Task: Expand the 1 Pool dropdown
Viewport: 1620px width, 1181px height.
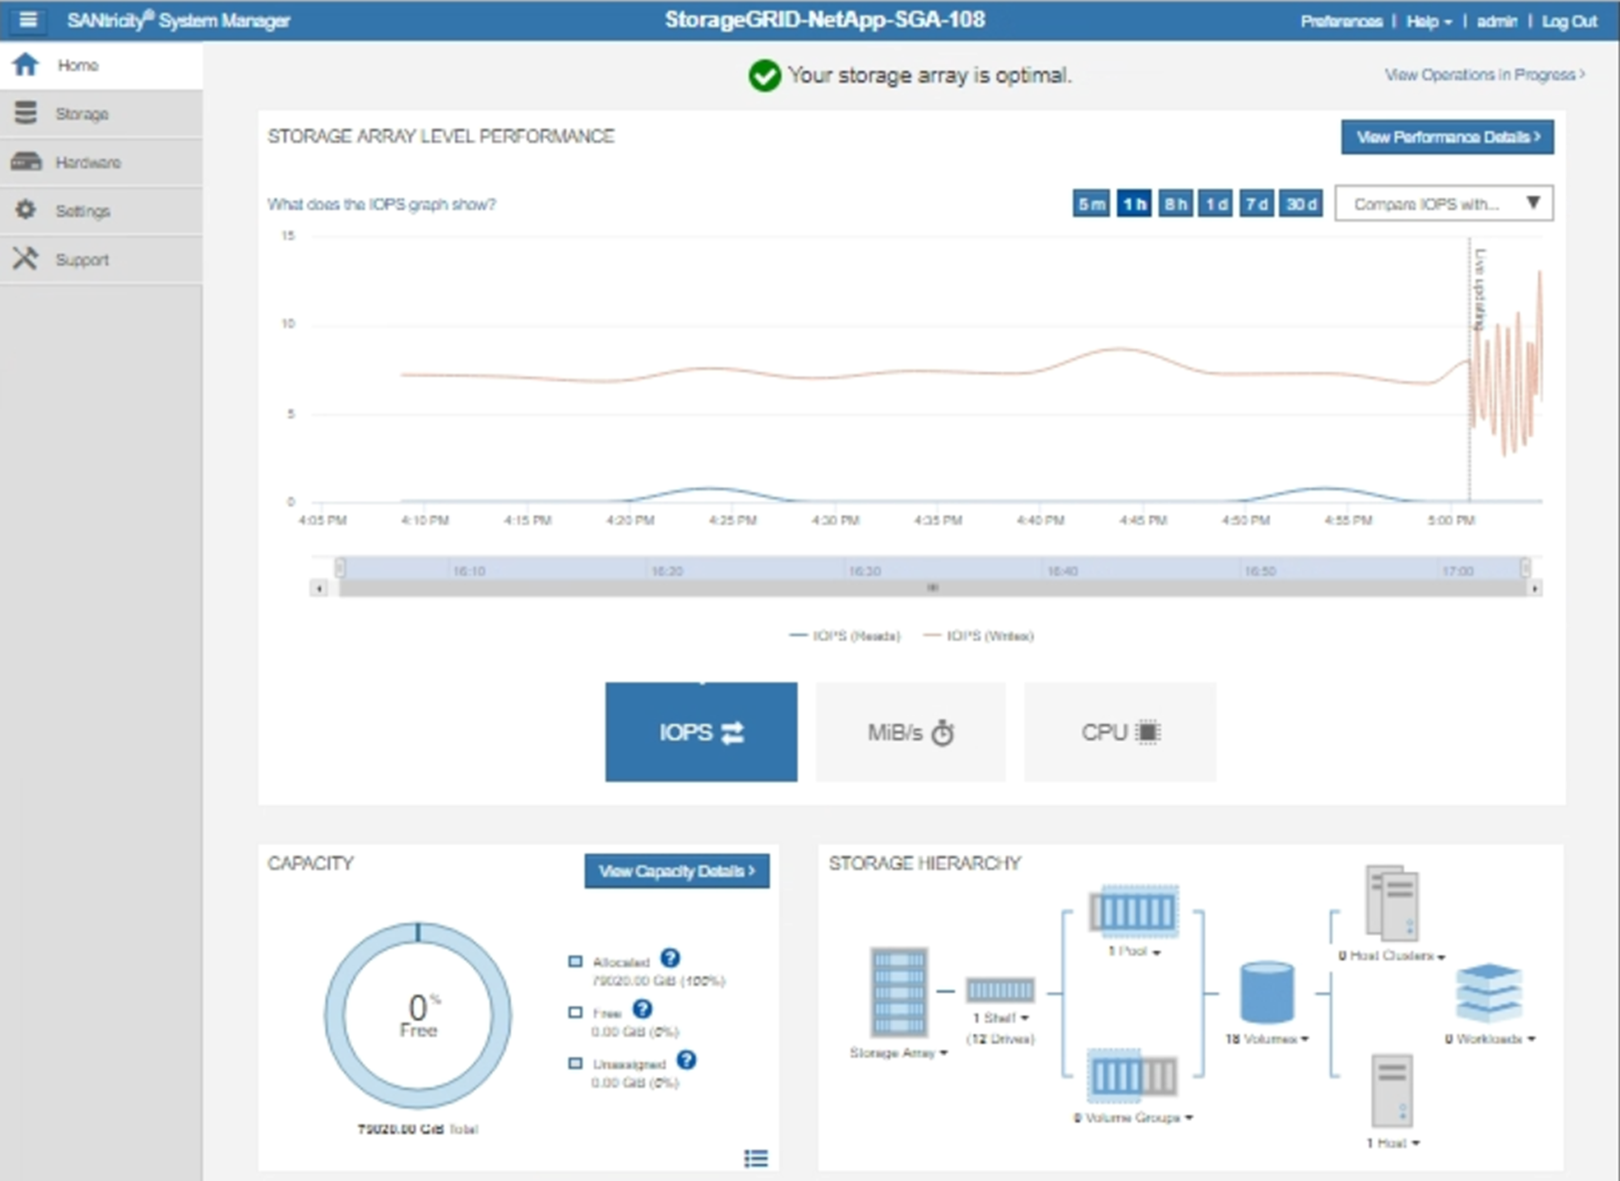Action: pyautogui.click(x=1134, y=952)
